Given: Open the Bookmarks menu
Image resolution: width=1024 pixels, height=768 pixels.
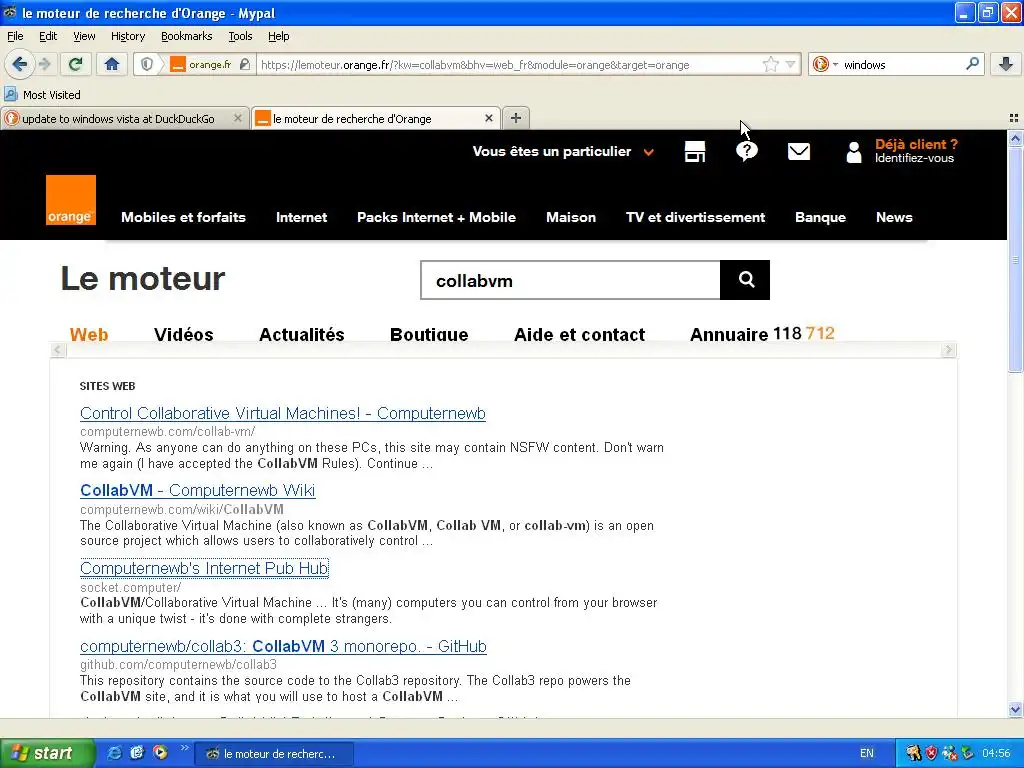Looking at the screenshot, I should 186,36.
